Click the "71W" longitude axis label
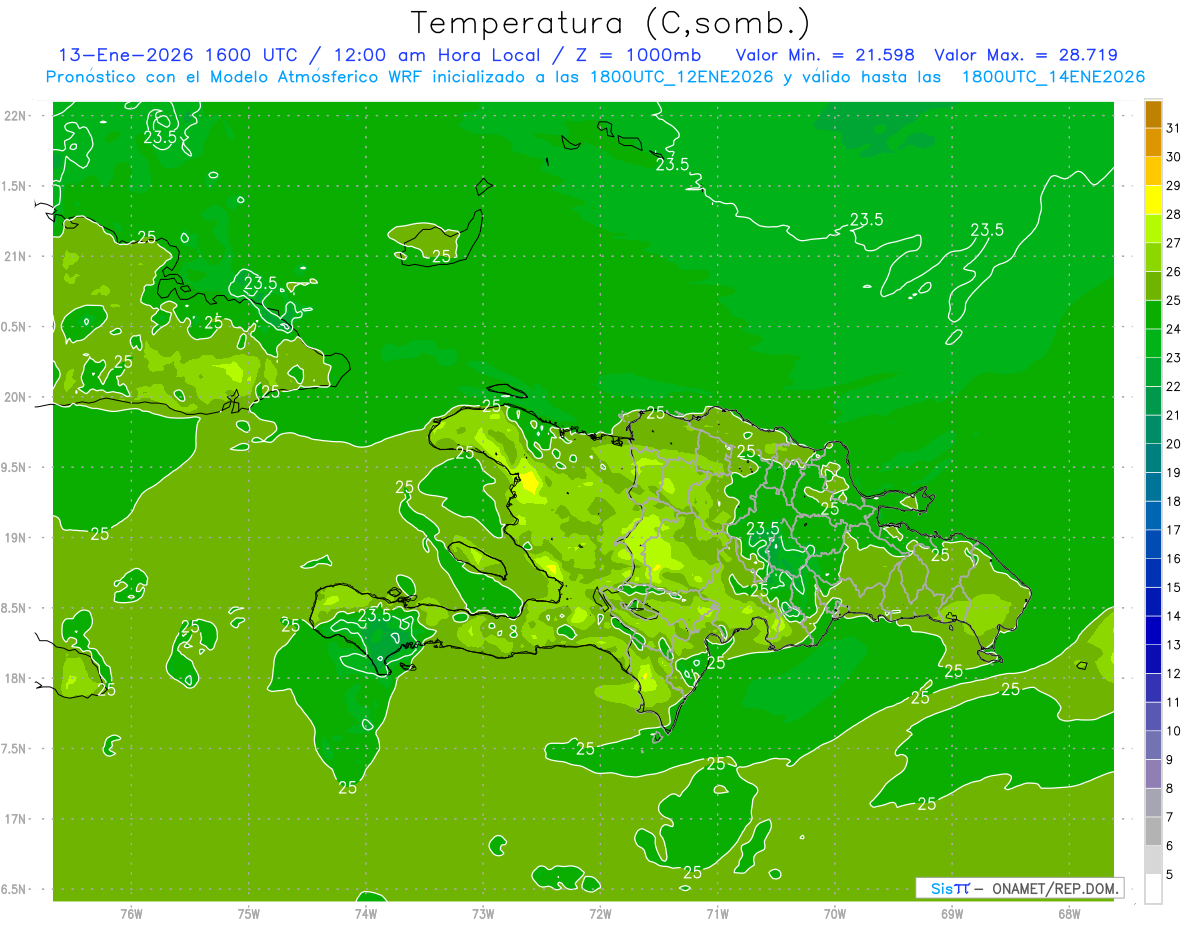Viewport: 1200px width, 927px height. click(717, 914)
